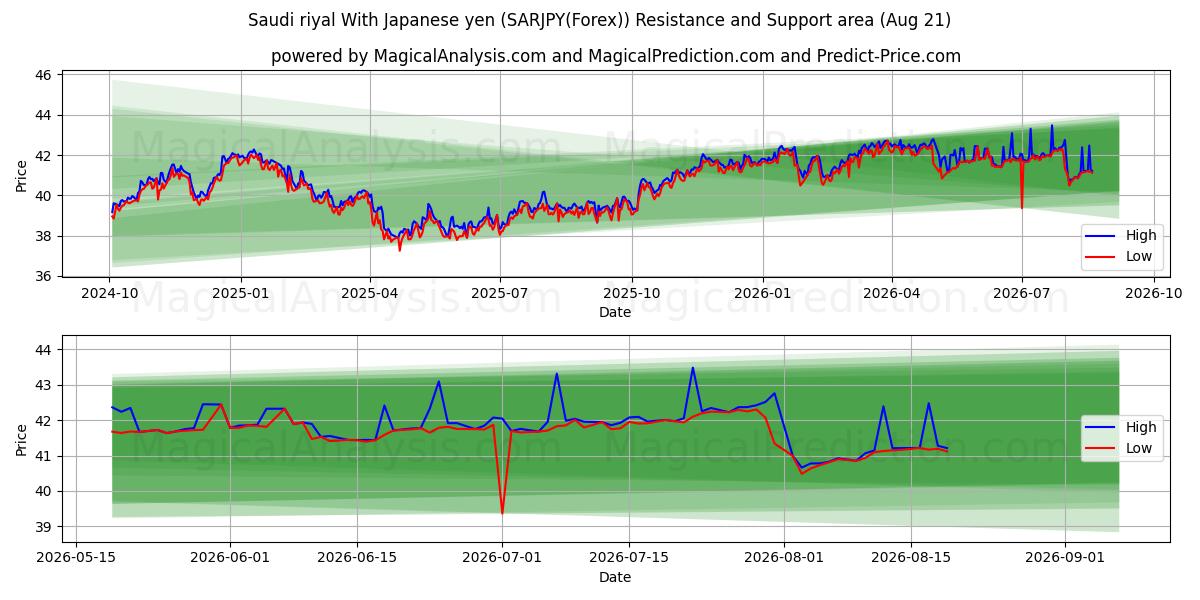Click the '2025-04' date tick label
The height and width of the screenshot is (600, 1200).
(370, 294)
